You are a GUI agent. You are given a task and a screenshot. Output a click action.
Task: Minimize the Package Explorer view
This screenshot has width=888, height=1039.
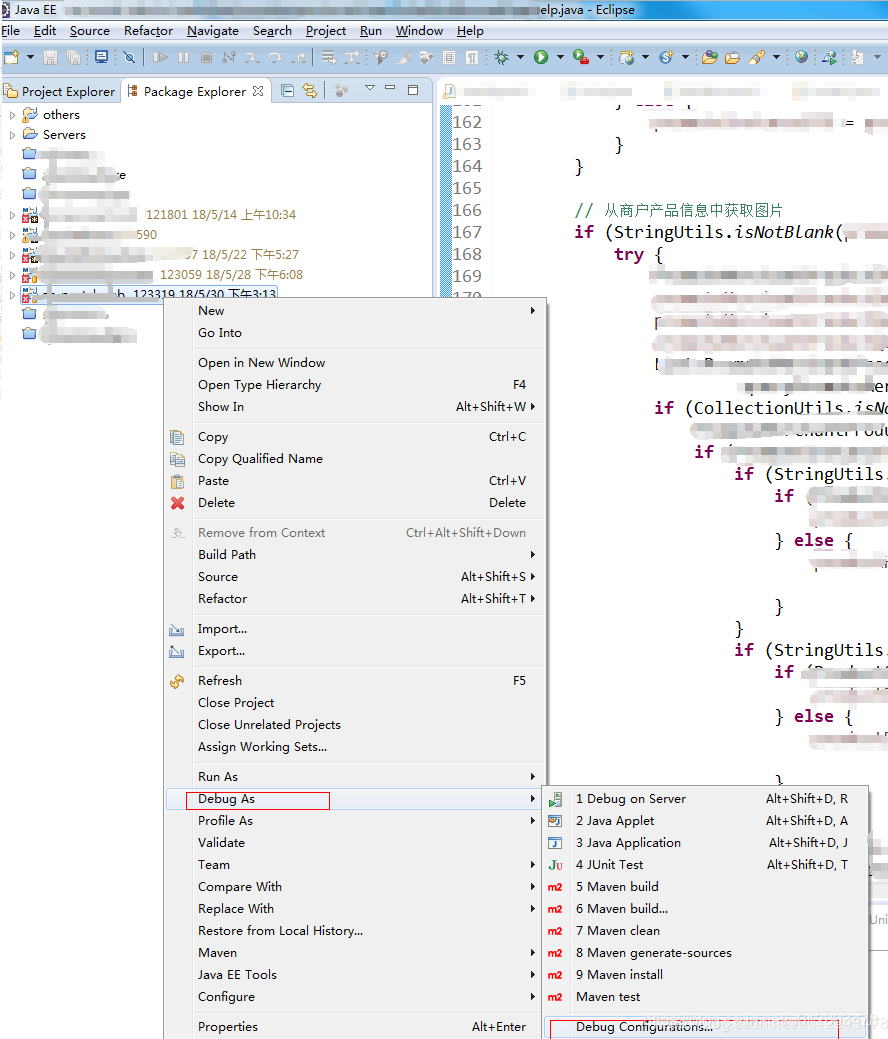point(390,88)
